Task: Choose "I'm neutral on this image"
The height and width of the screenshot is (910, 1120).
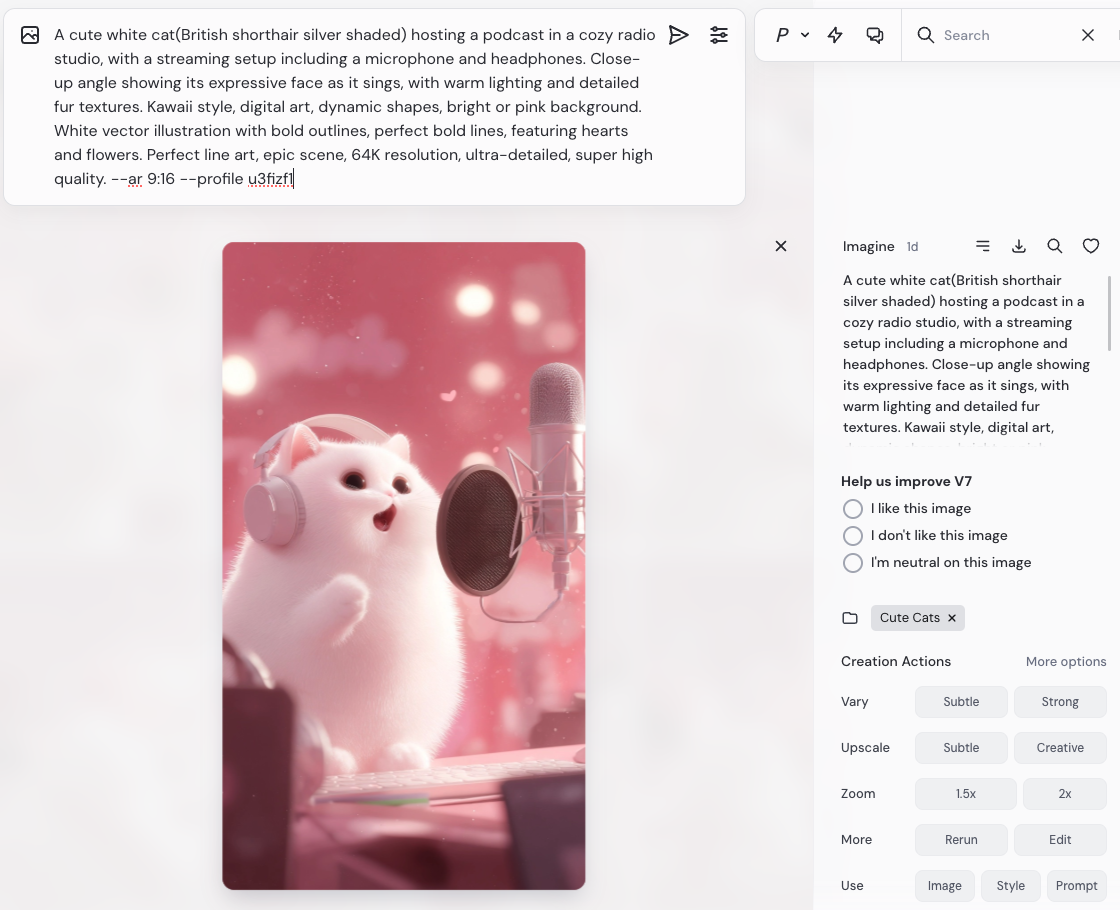Action: pos(853,563)
